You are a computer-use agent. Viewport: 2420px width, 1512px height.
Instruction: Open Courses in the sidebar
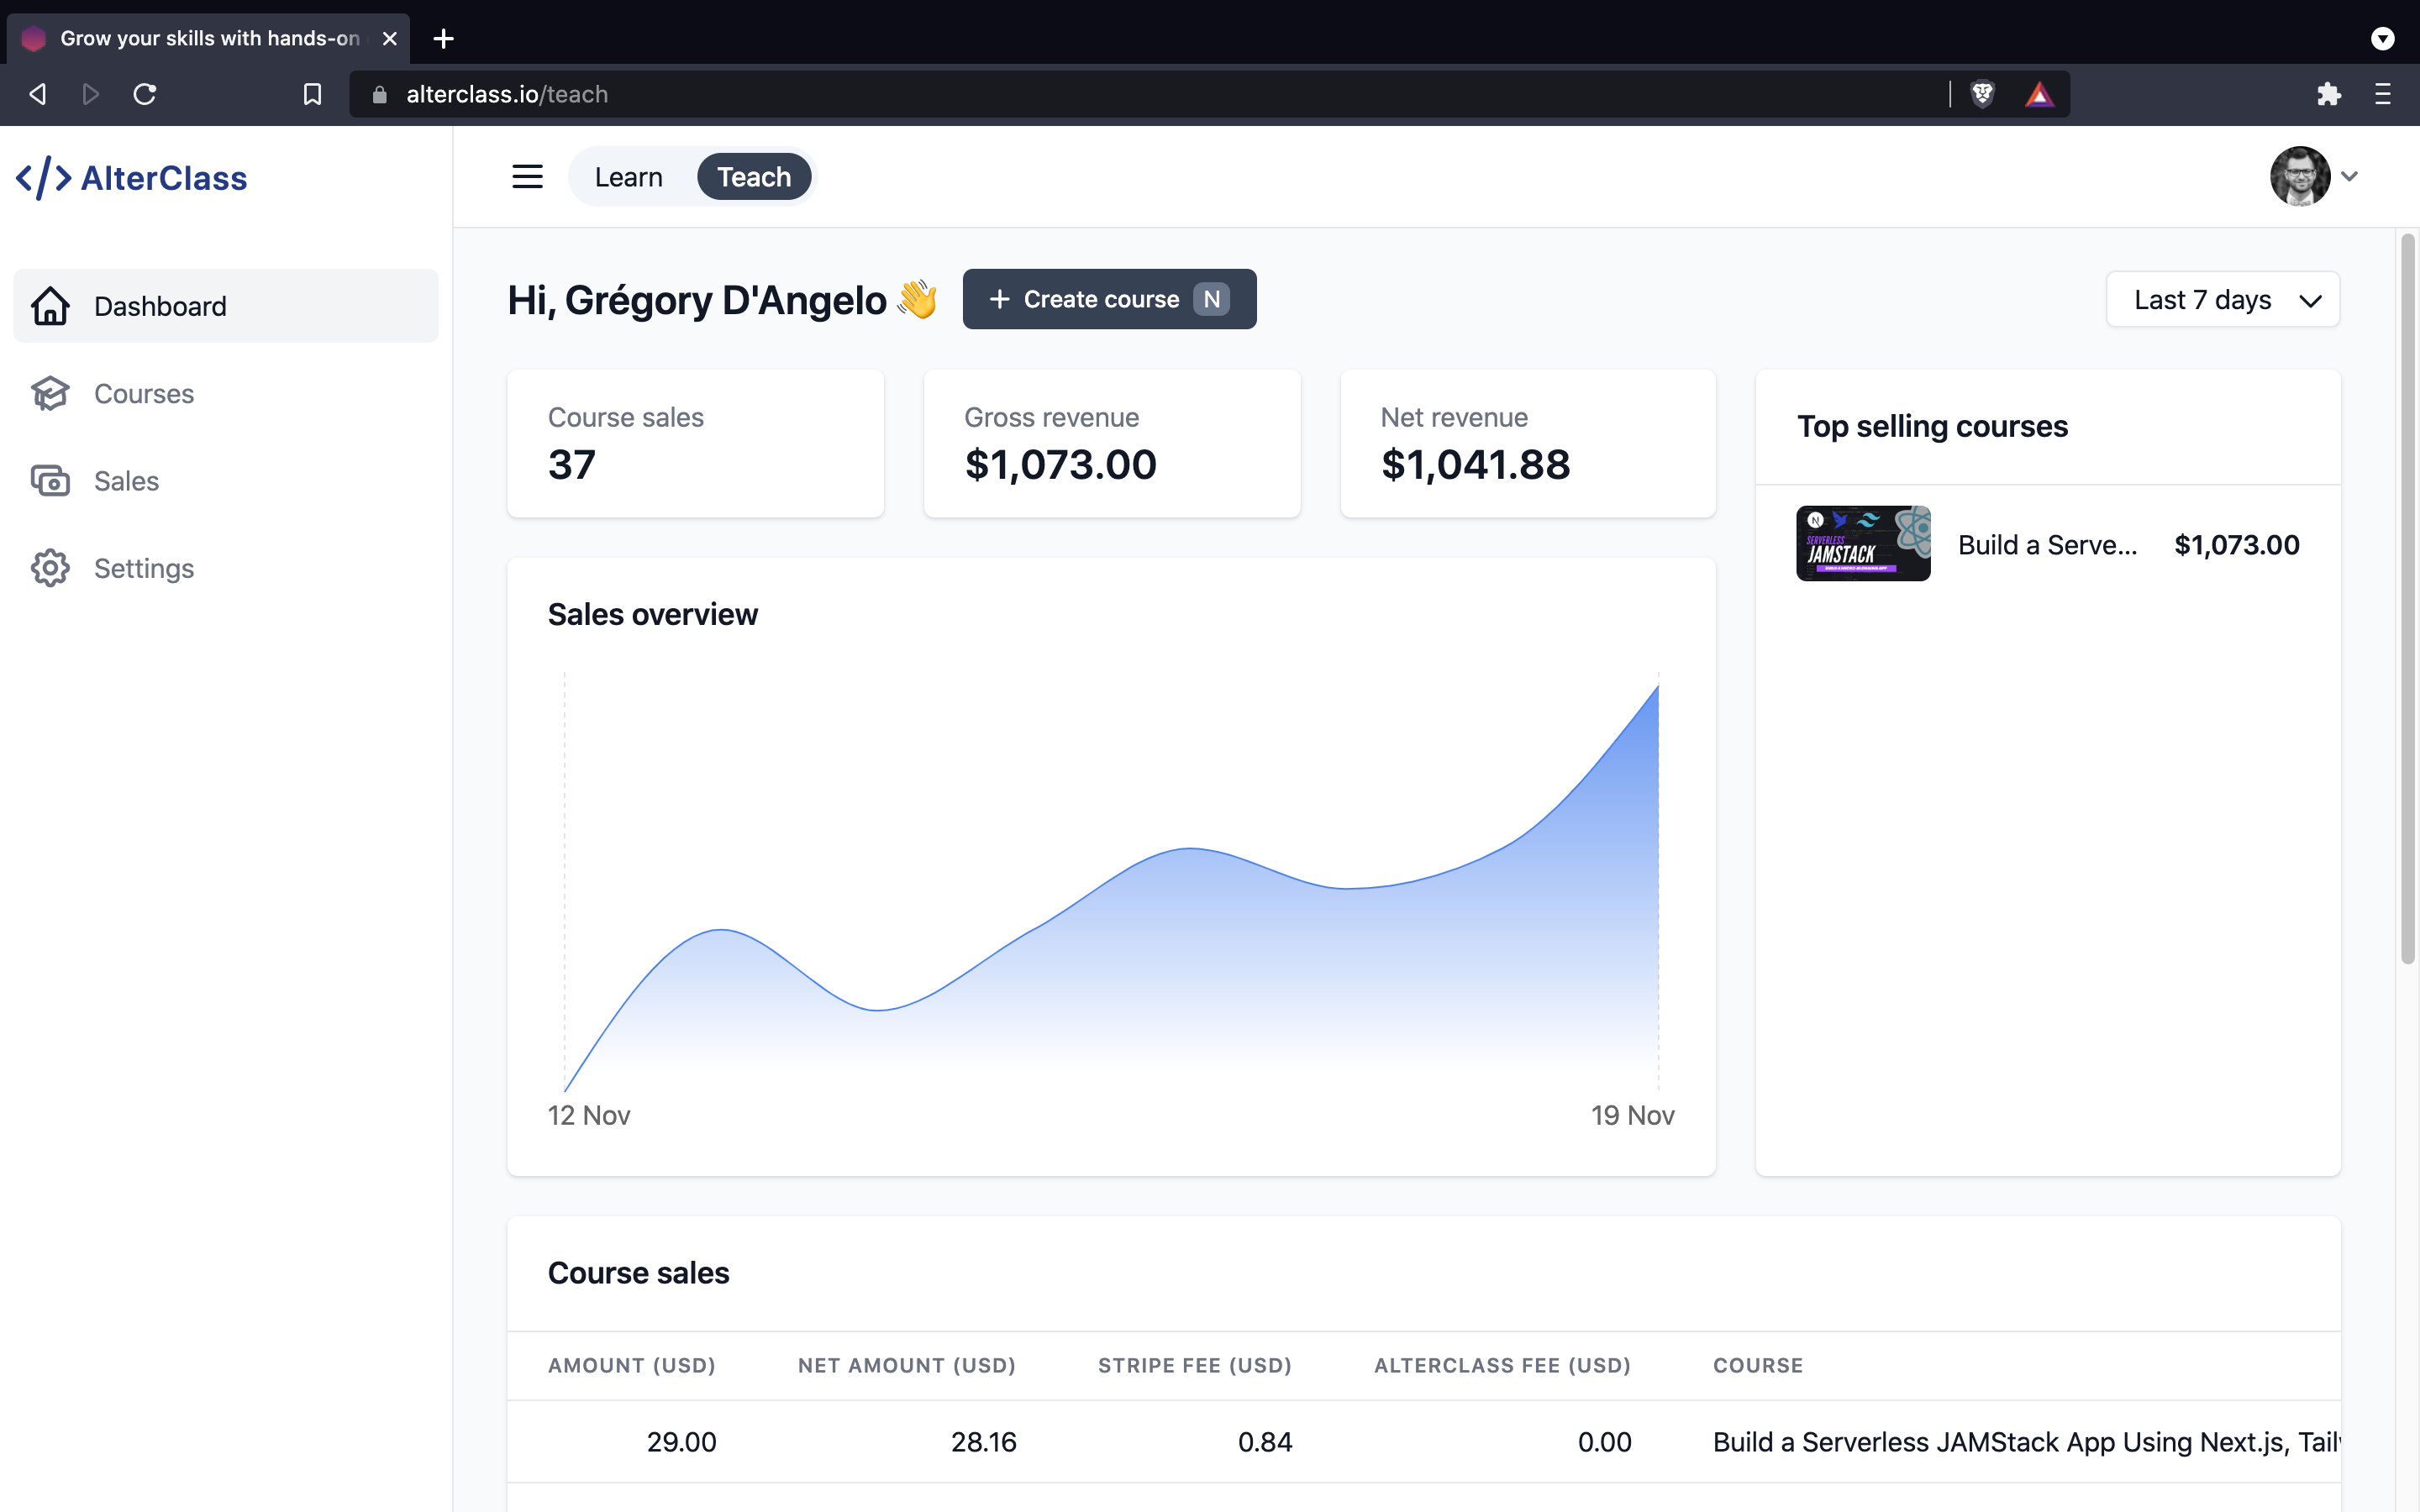pos(144,394)
